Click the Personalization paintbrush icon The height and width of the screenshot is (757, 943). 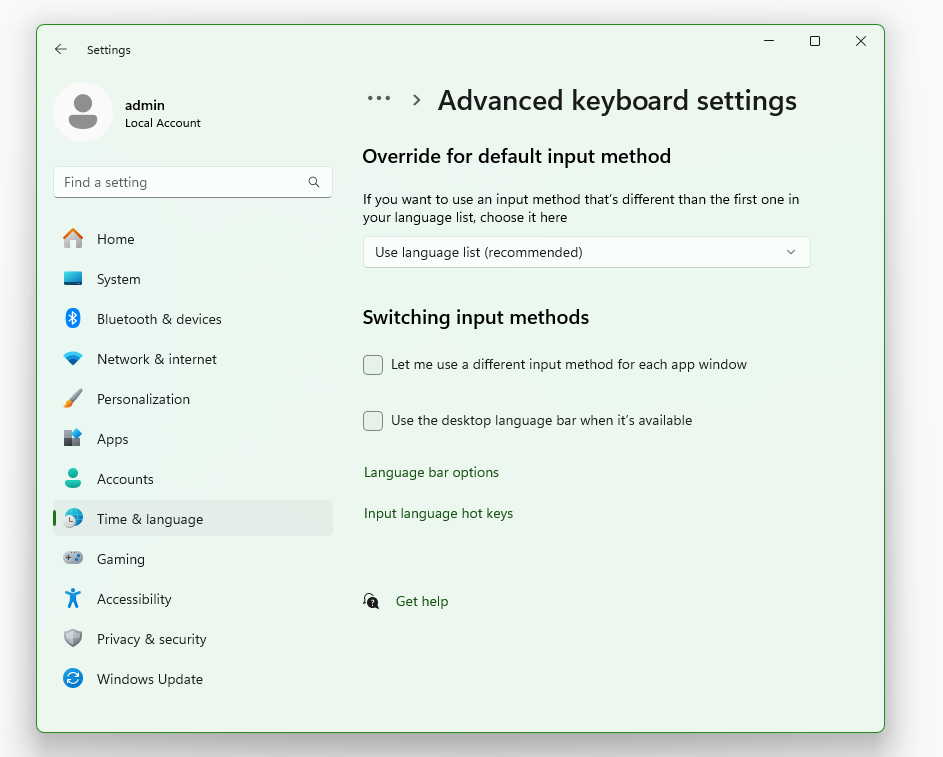(x=73, y=399)
